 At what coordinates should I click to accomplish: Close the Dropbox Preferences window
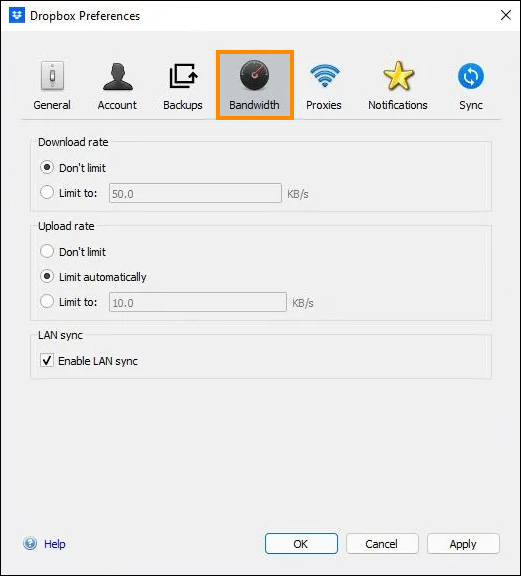point(506,15)
